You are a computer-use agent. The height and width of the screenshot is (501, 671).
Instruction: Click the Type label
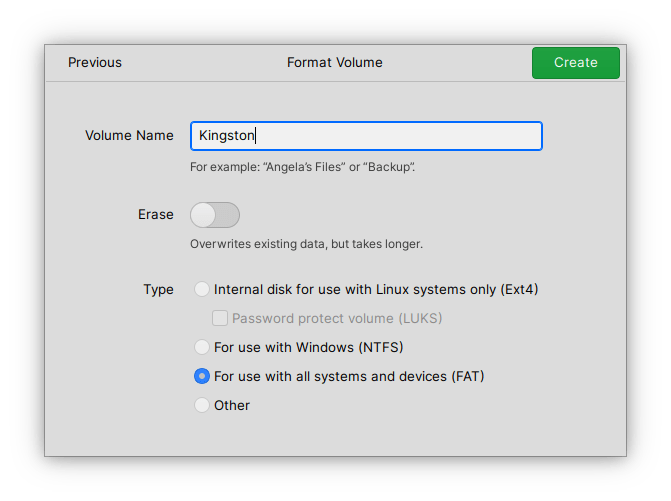pyautogui.click(x=158, y=290)
